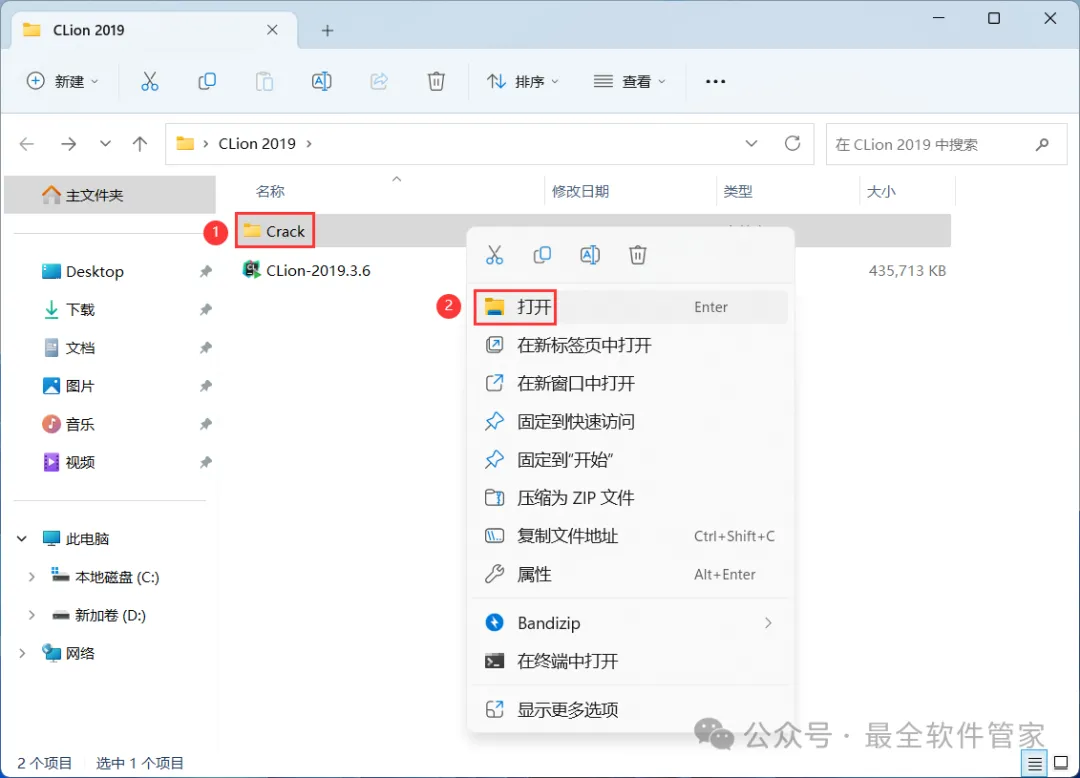
Task: Click Copy icon in context menu
Action: point(542,255)
